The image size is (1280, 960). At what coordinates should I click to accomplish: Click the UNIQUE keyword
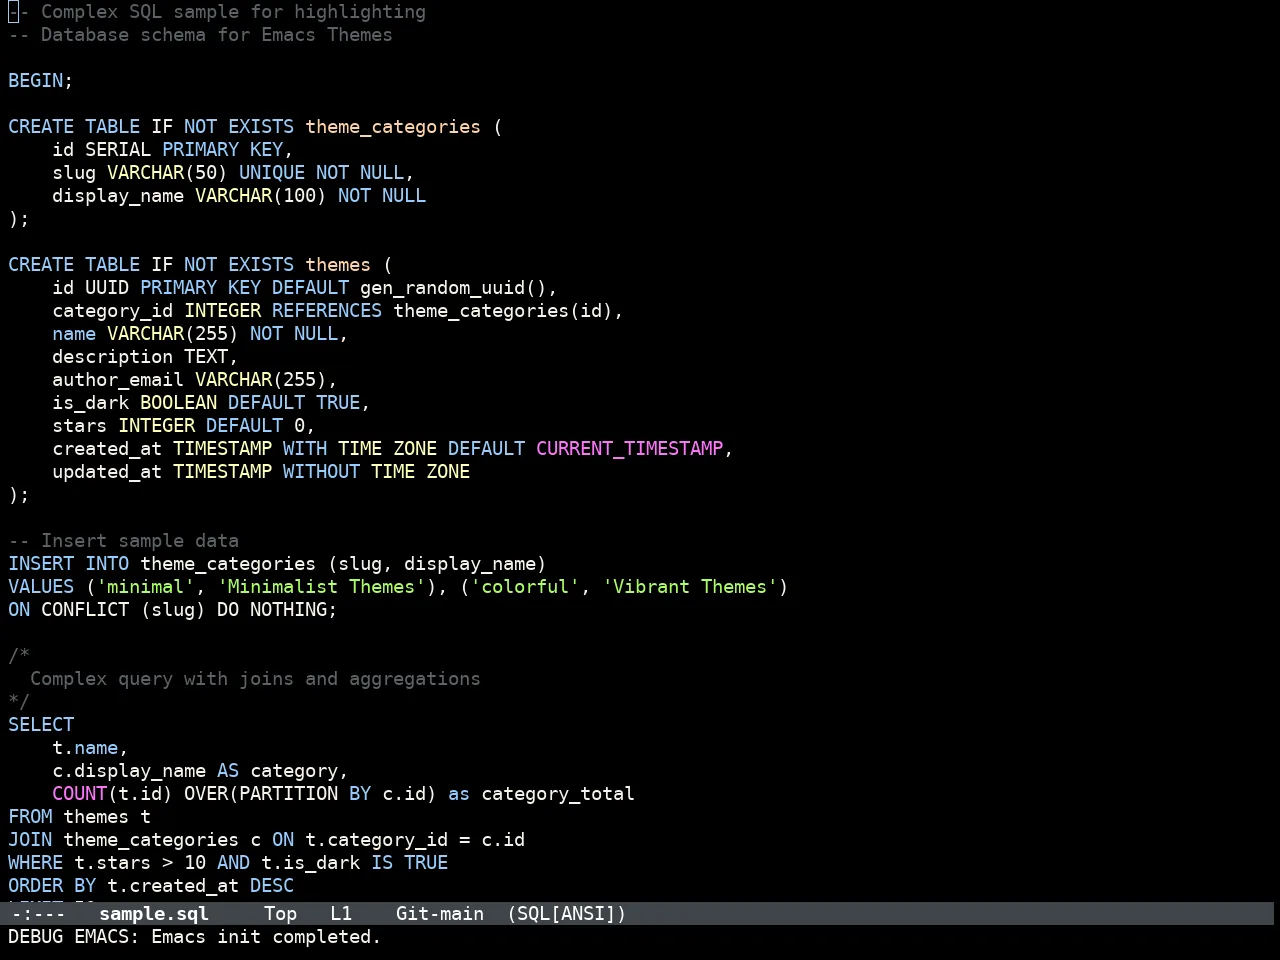click(x=272, y=173)
